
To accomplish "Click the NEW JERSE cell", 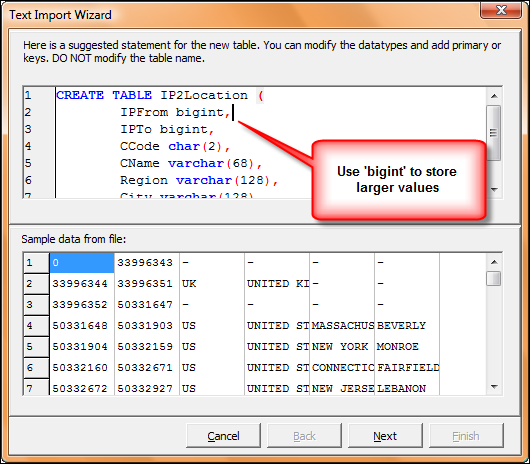I will tap(342, 387).
